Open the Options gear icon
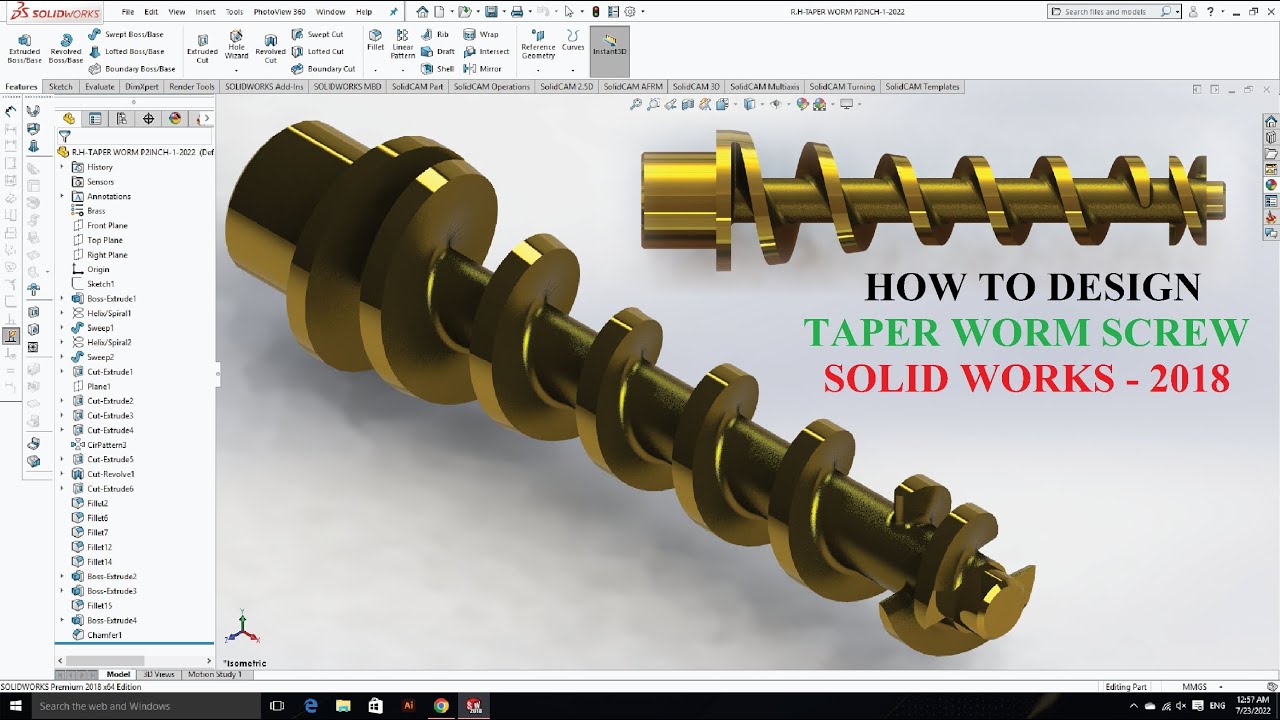The width and height of the screenshot is (1280, 720). [629, 12]
